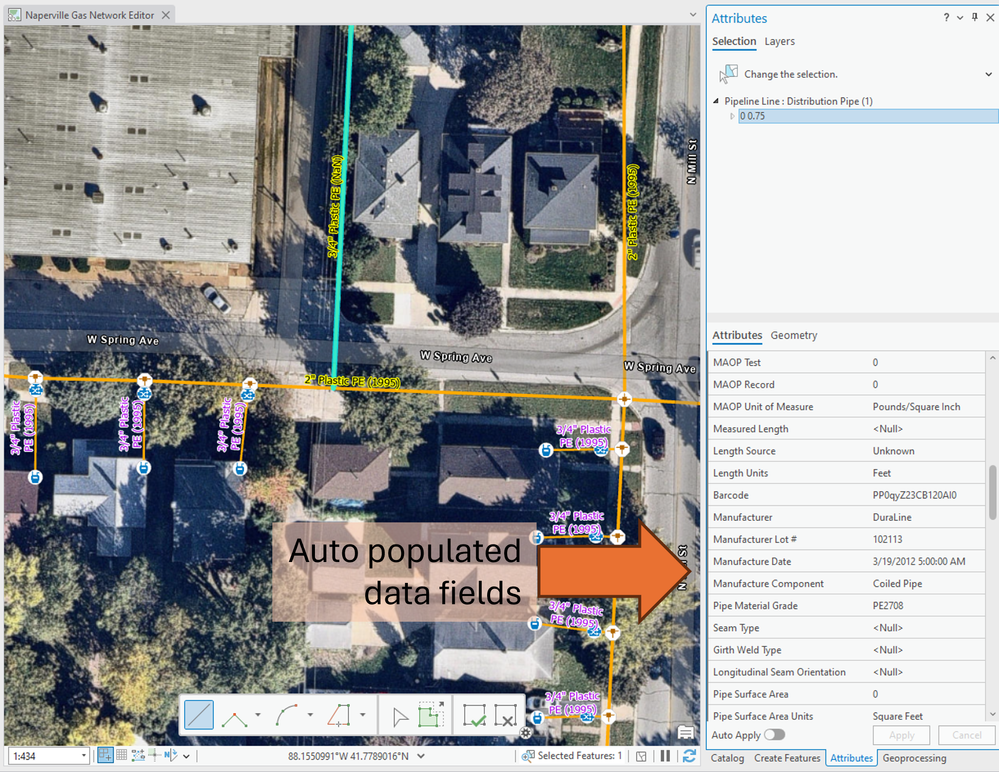Click the attribute table vertical scrollbar thumb

click(x=992, y=492)
